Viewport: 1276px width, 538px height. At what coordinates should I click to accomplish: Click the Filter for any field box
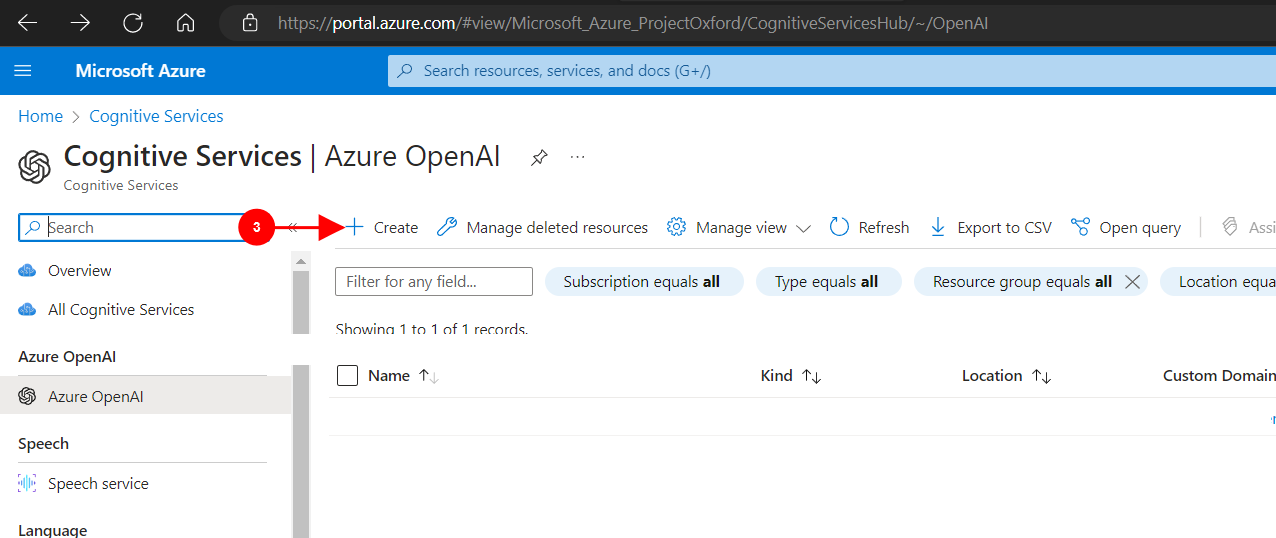tap(433, 282)
